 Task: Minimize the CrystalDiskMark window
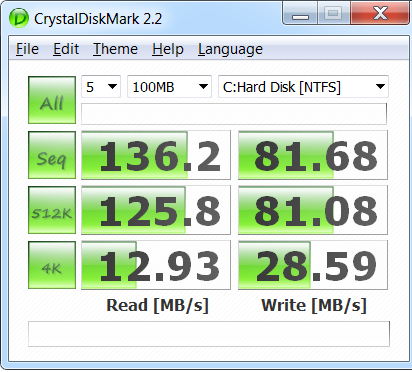300,14
